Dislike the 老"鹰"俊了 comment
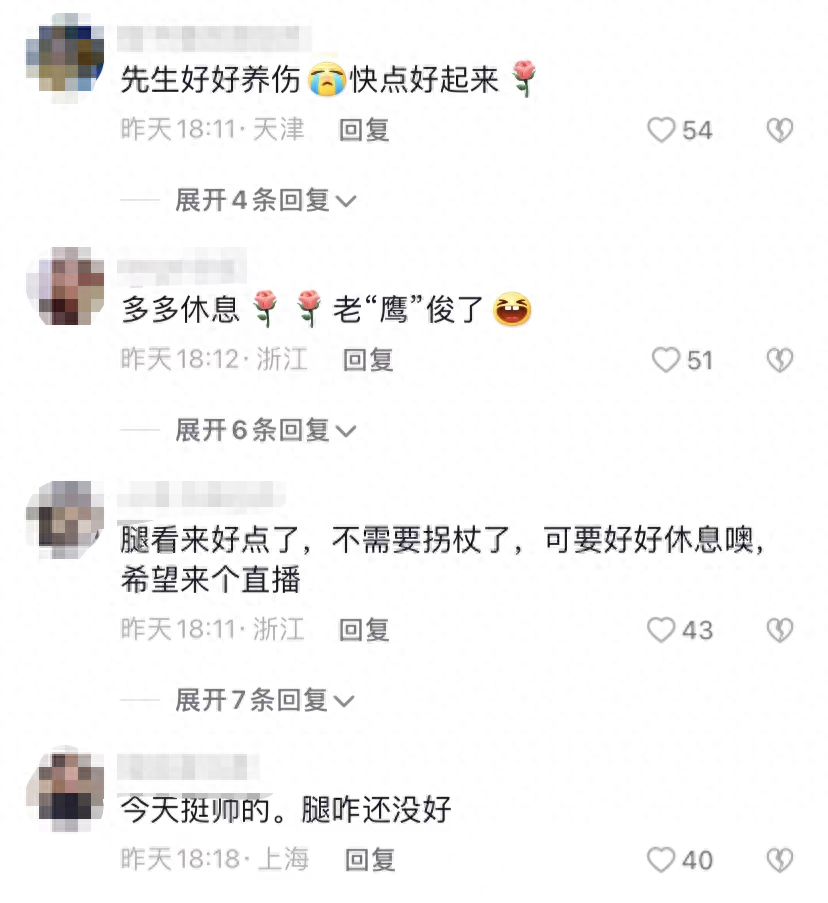Image resolution: width=828 pixels, height=903 pixels. click(x=780, y=360)
